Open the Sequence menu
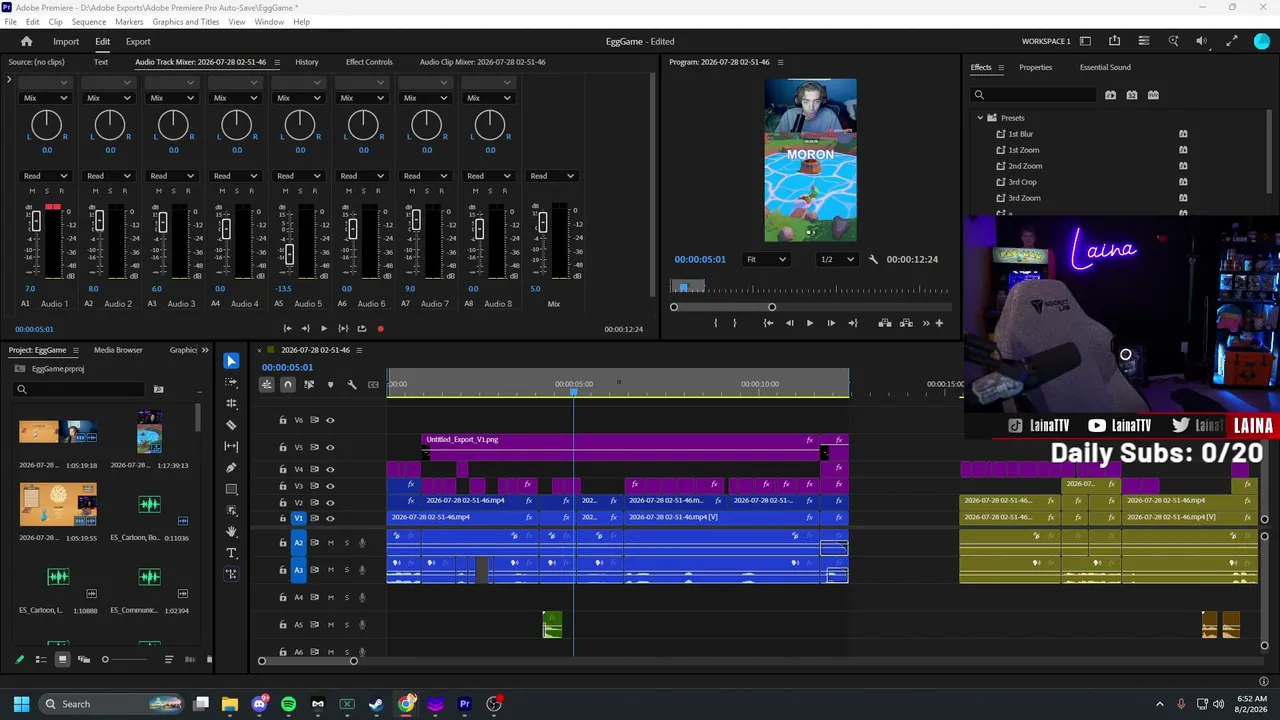This screenshot has height=720, width=1280. [89, 22]
